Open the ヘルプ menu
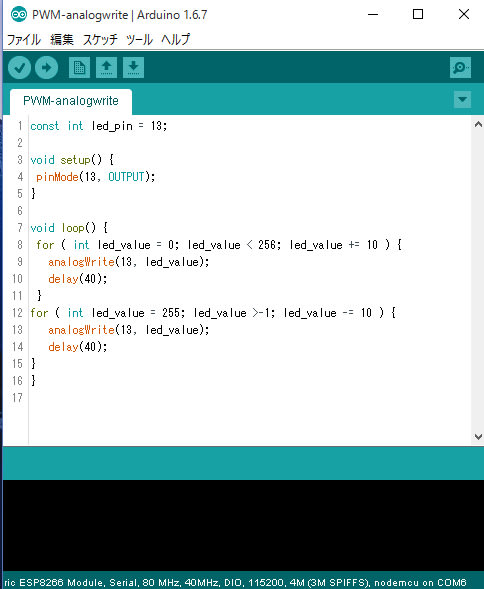The height and width of the screenshot is (589, 484). [x=175, y=39]
